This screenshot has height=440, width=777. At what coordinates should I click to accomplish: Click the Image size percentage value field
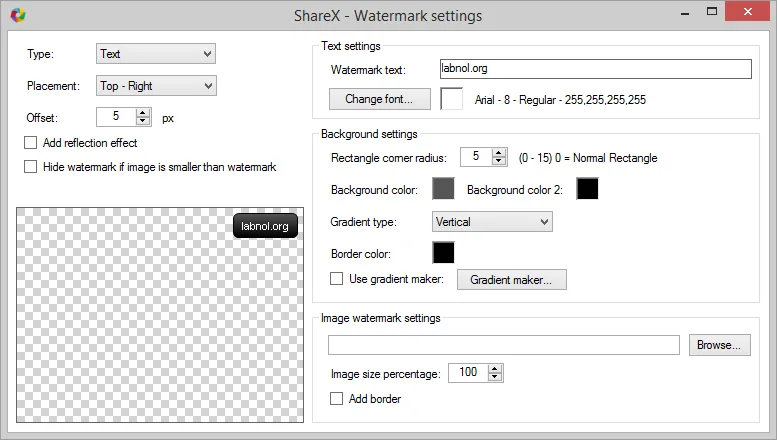(468, 373)
